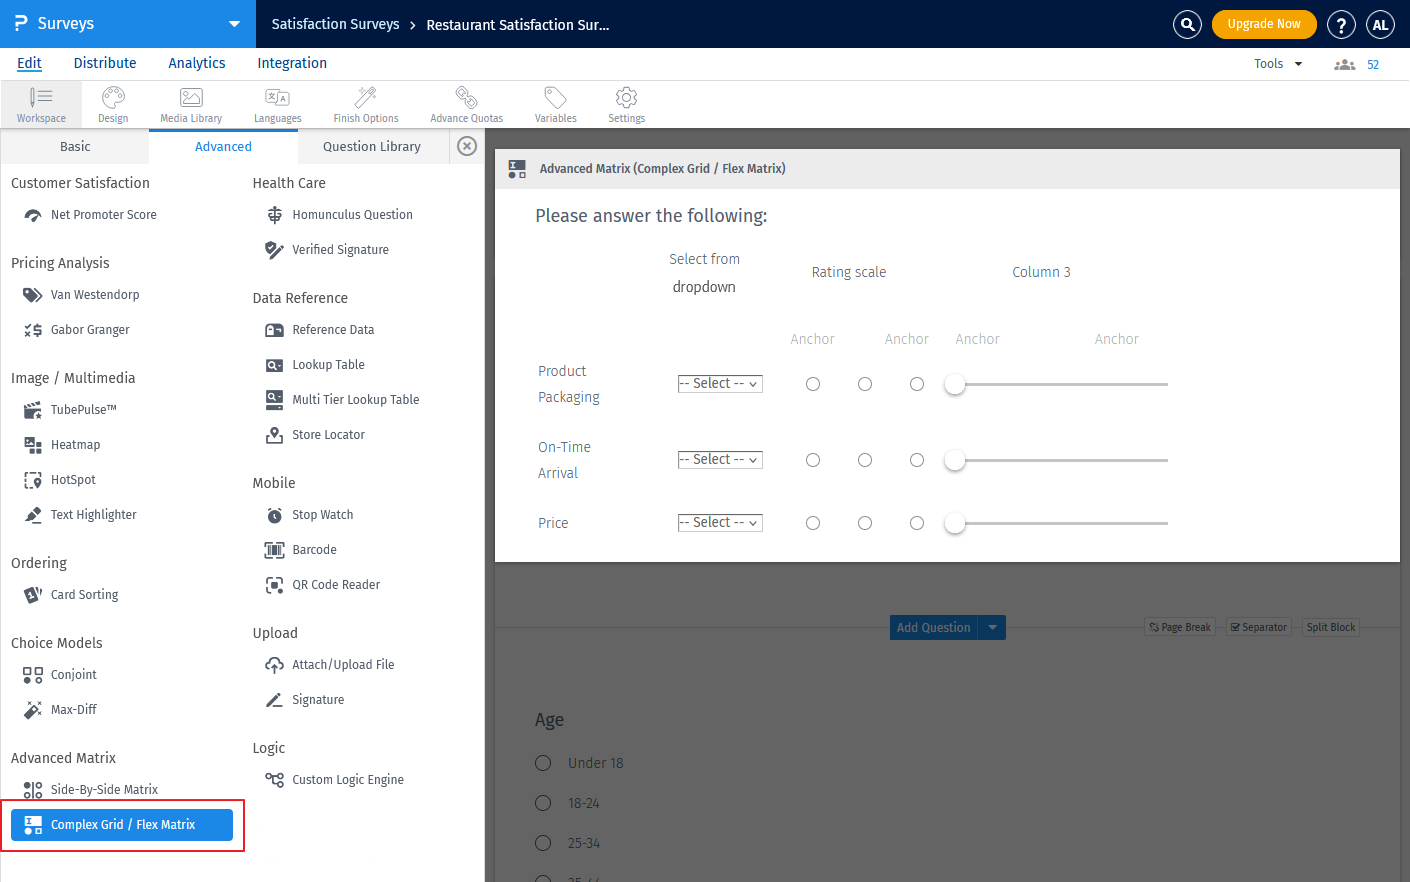Open the Media Library icon
Image resolution: width=1410 pixels, height=882 pixels.
click(191, 98)
